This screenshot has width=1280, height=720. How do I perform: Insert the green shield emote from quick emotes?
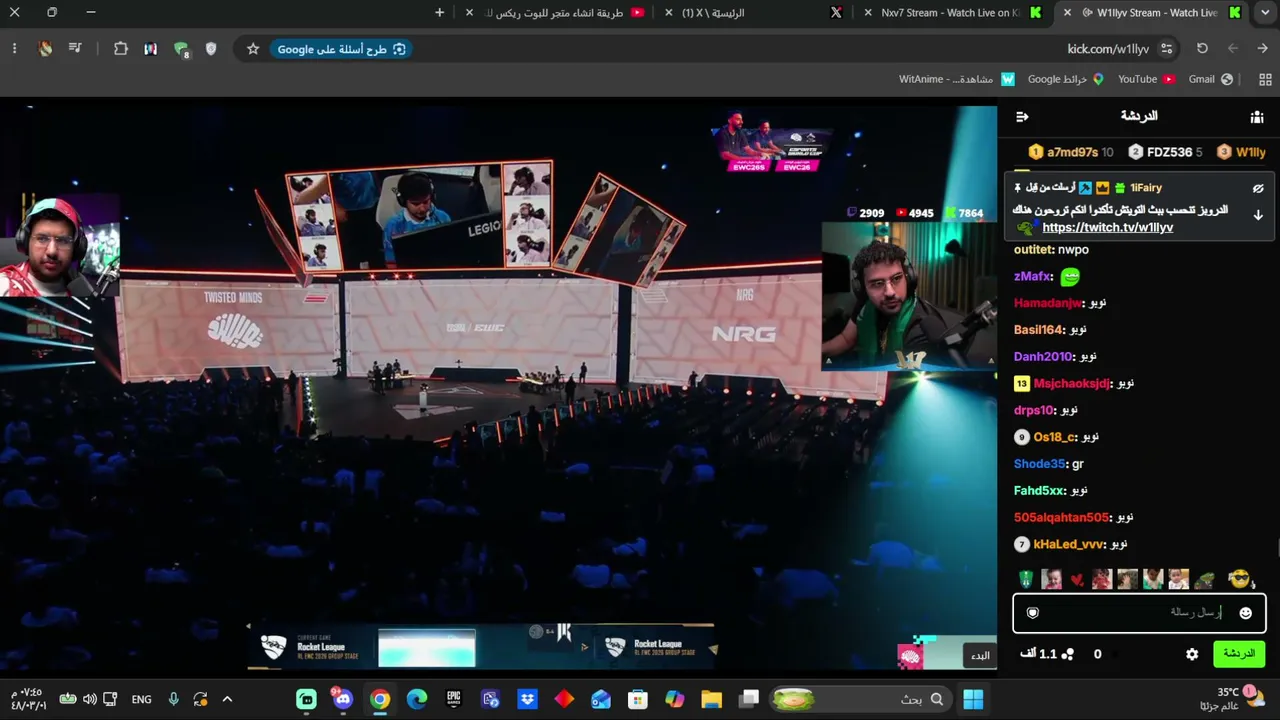point(1026,580)
